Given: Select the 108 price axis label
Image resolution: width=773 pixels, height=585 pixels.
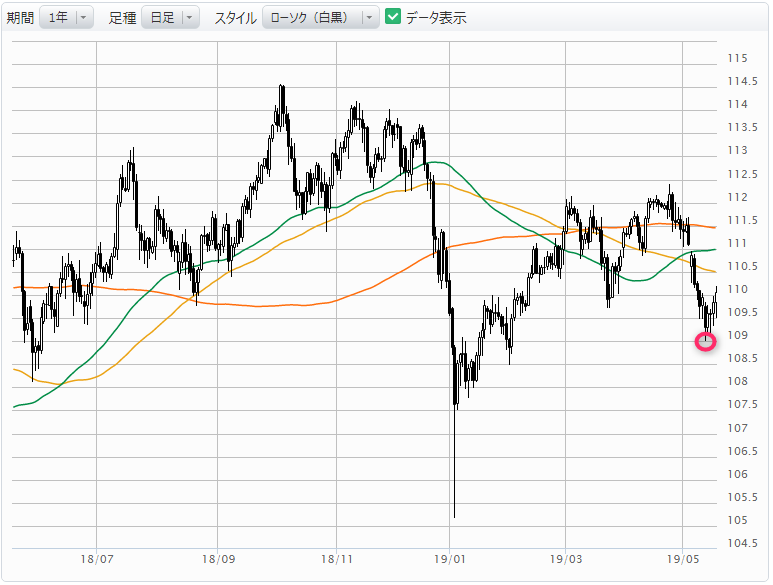Looking at the screenshot, I should coord(737,381).
